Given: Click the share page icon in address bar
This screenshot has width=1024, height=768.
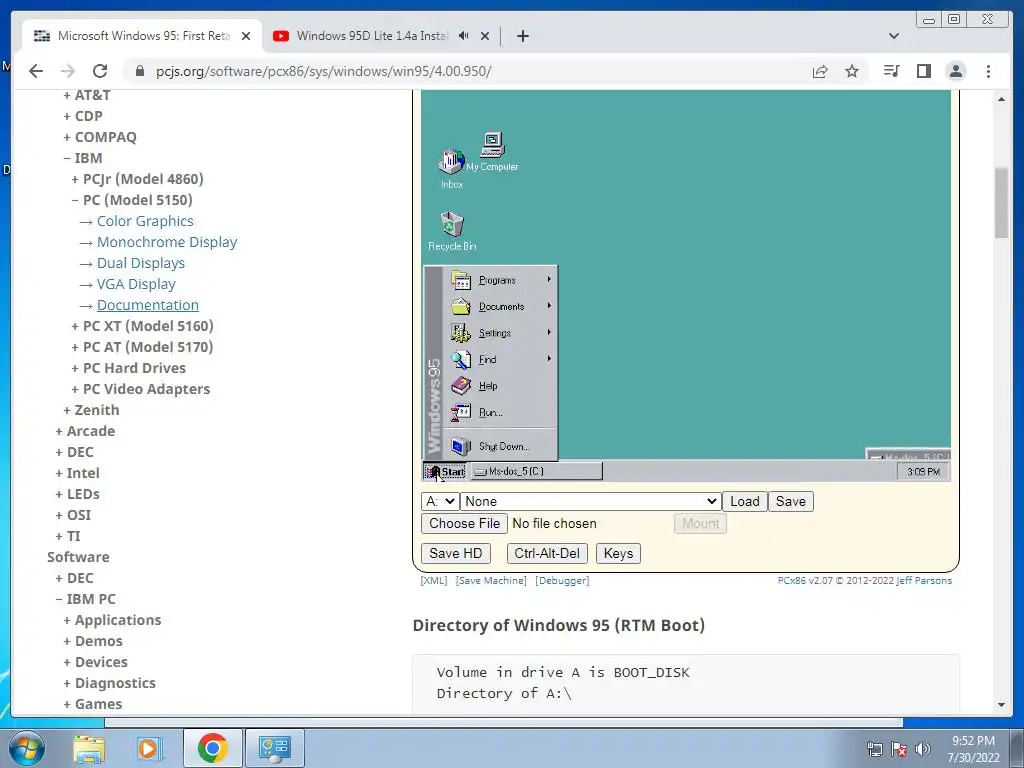Looking at the screenshot, I should [820, 71].
